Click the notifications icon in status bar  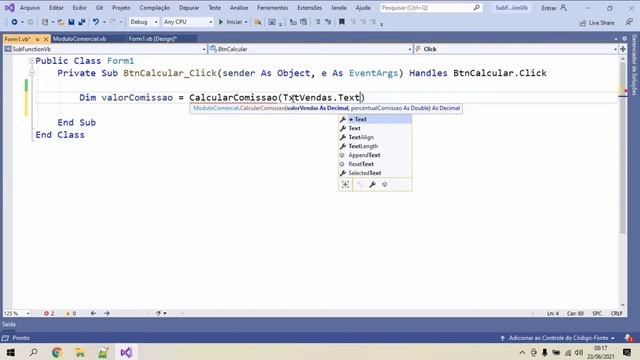click(x=629, y=338)
